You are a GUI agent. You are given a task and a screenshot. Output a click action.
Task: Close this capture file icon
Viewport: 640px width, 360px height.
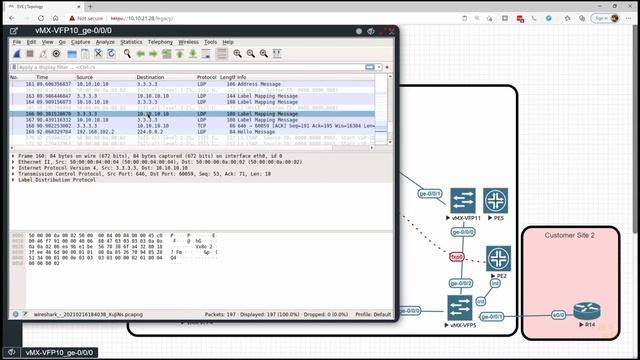pos(98,54)
